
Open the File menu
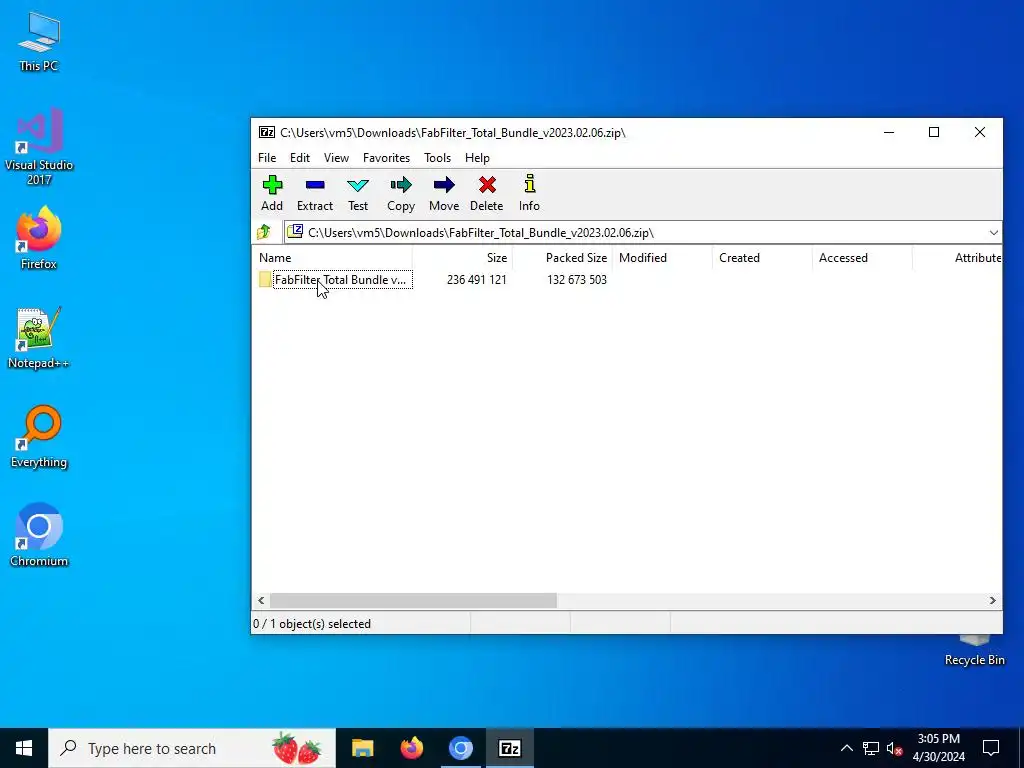[x=267, y=158]
